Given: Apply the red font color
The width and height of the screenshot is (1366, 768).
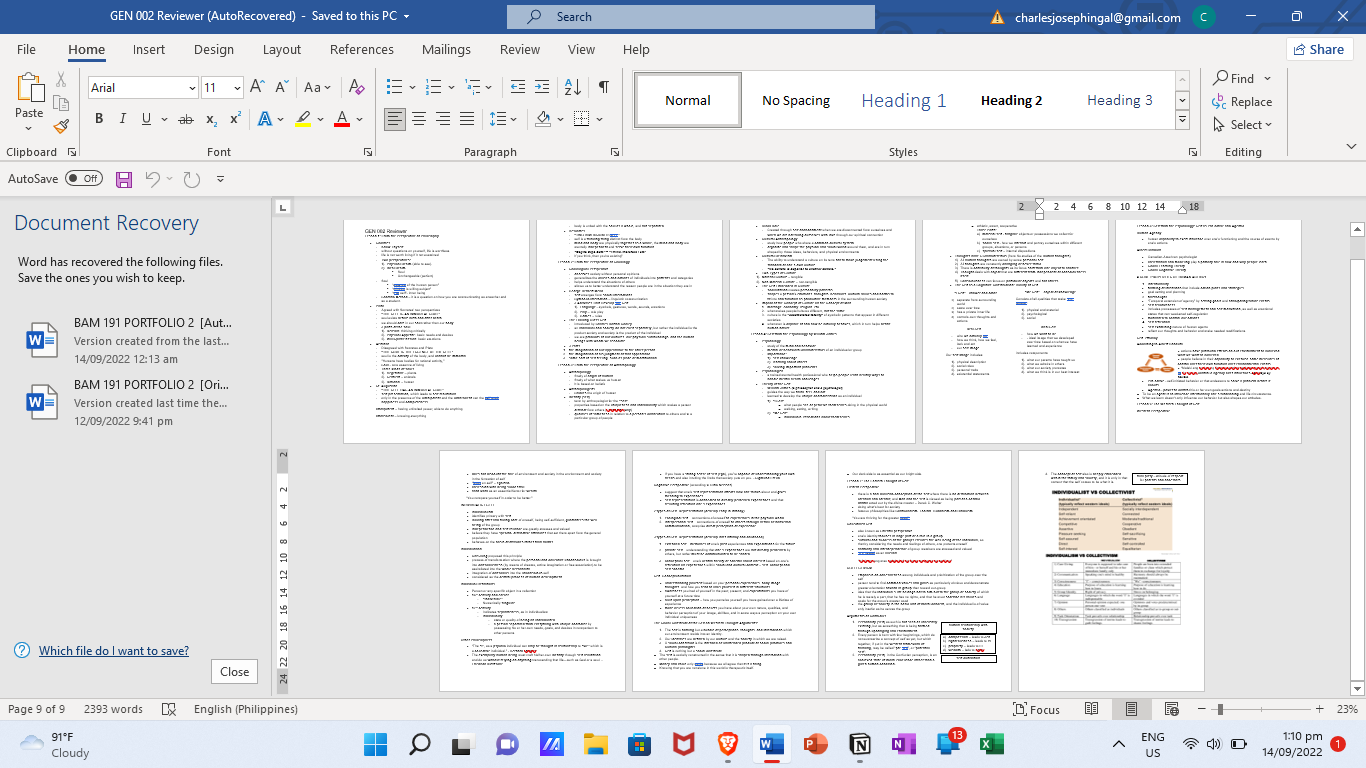Looking at the screenshot, I should click(342, 119).
